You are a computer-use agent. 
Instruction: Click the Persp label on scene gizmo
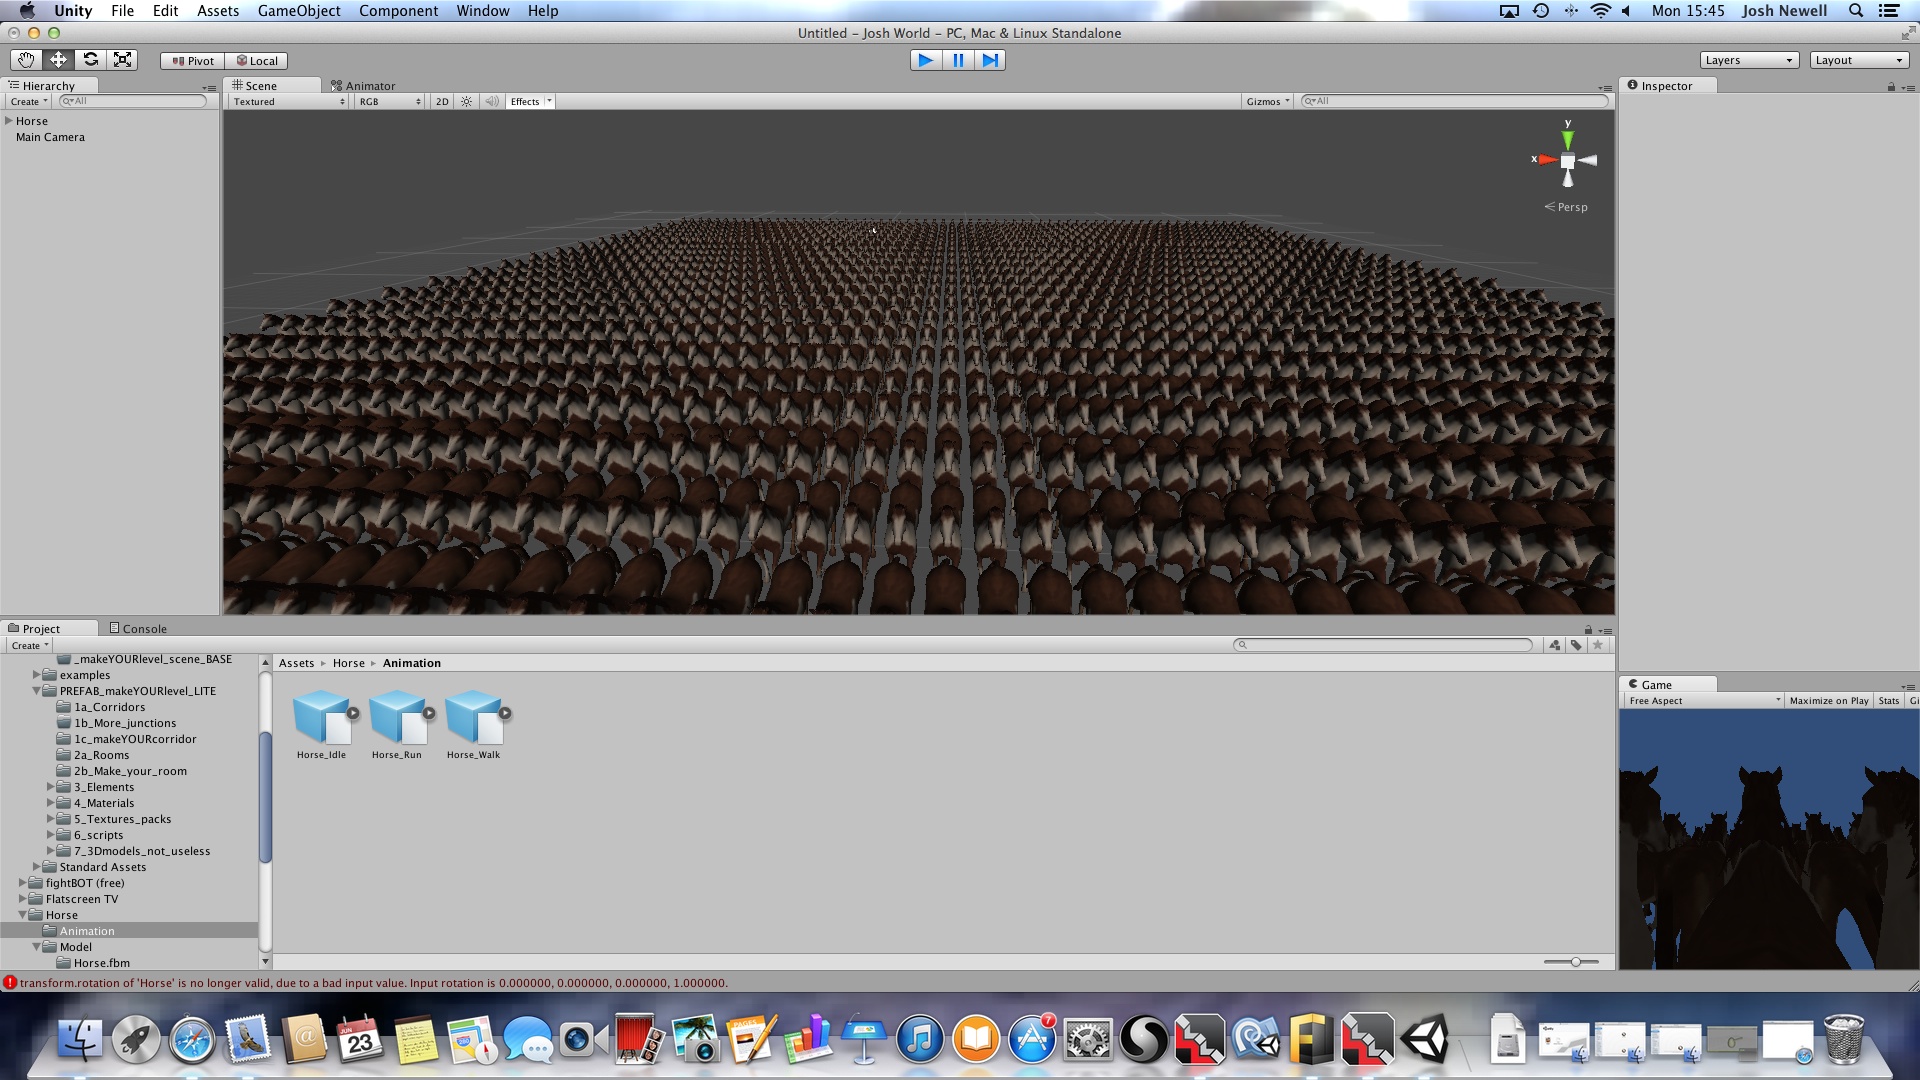pos(1572,207)
